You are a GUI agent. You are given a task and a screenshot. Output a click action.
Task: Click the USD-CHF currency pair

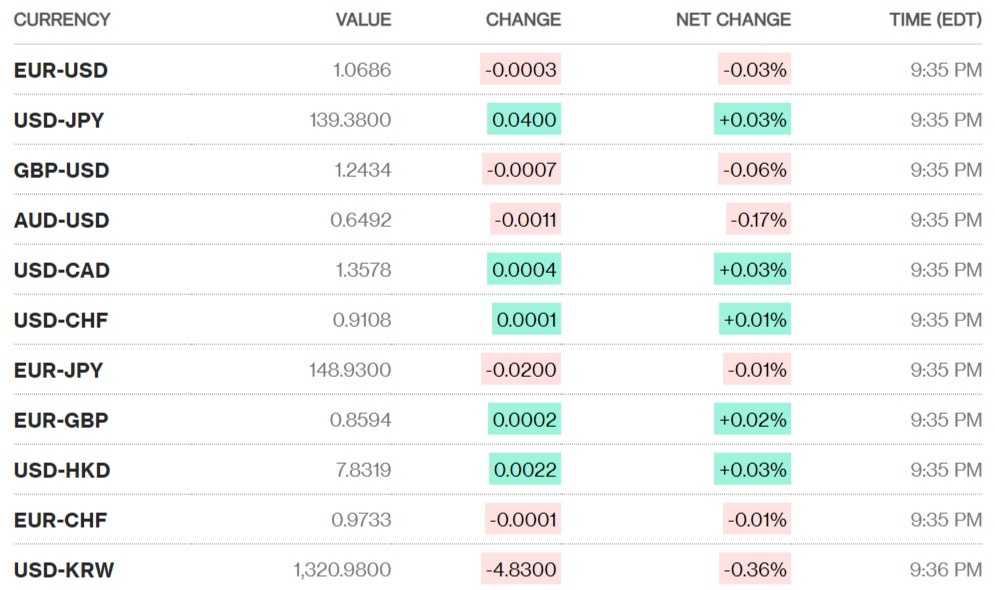coord(61,320)
